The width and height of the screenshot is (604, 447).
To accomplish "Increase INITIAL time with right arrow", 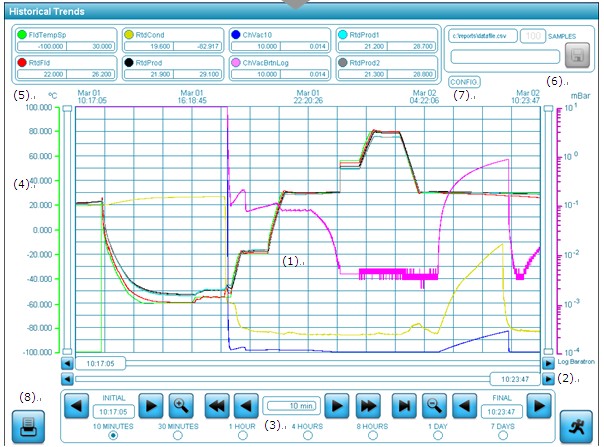I will (x=151, y=405).
